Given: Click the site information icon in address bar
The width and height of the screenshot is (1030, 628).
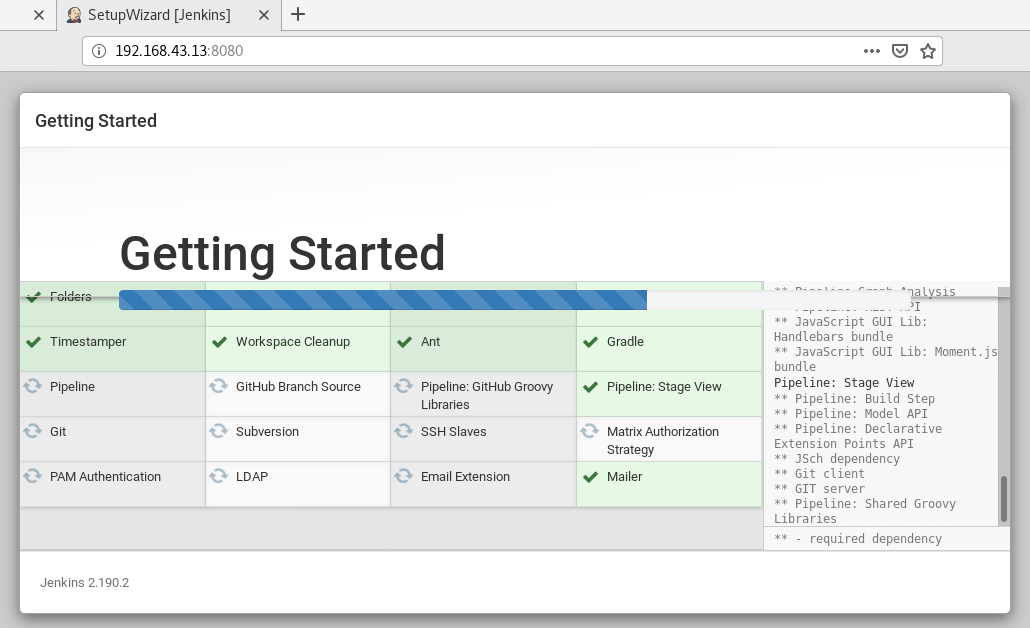Looking at the screenshot, I should point(99,51).
